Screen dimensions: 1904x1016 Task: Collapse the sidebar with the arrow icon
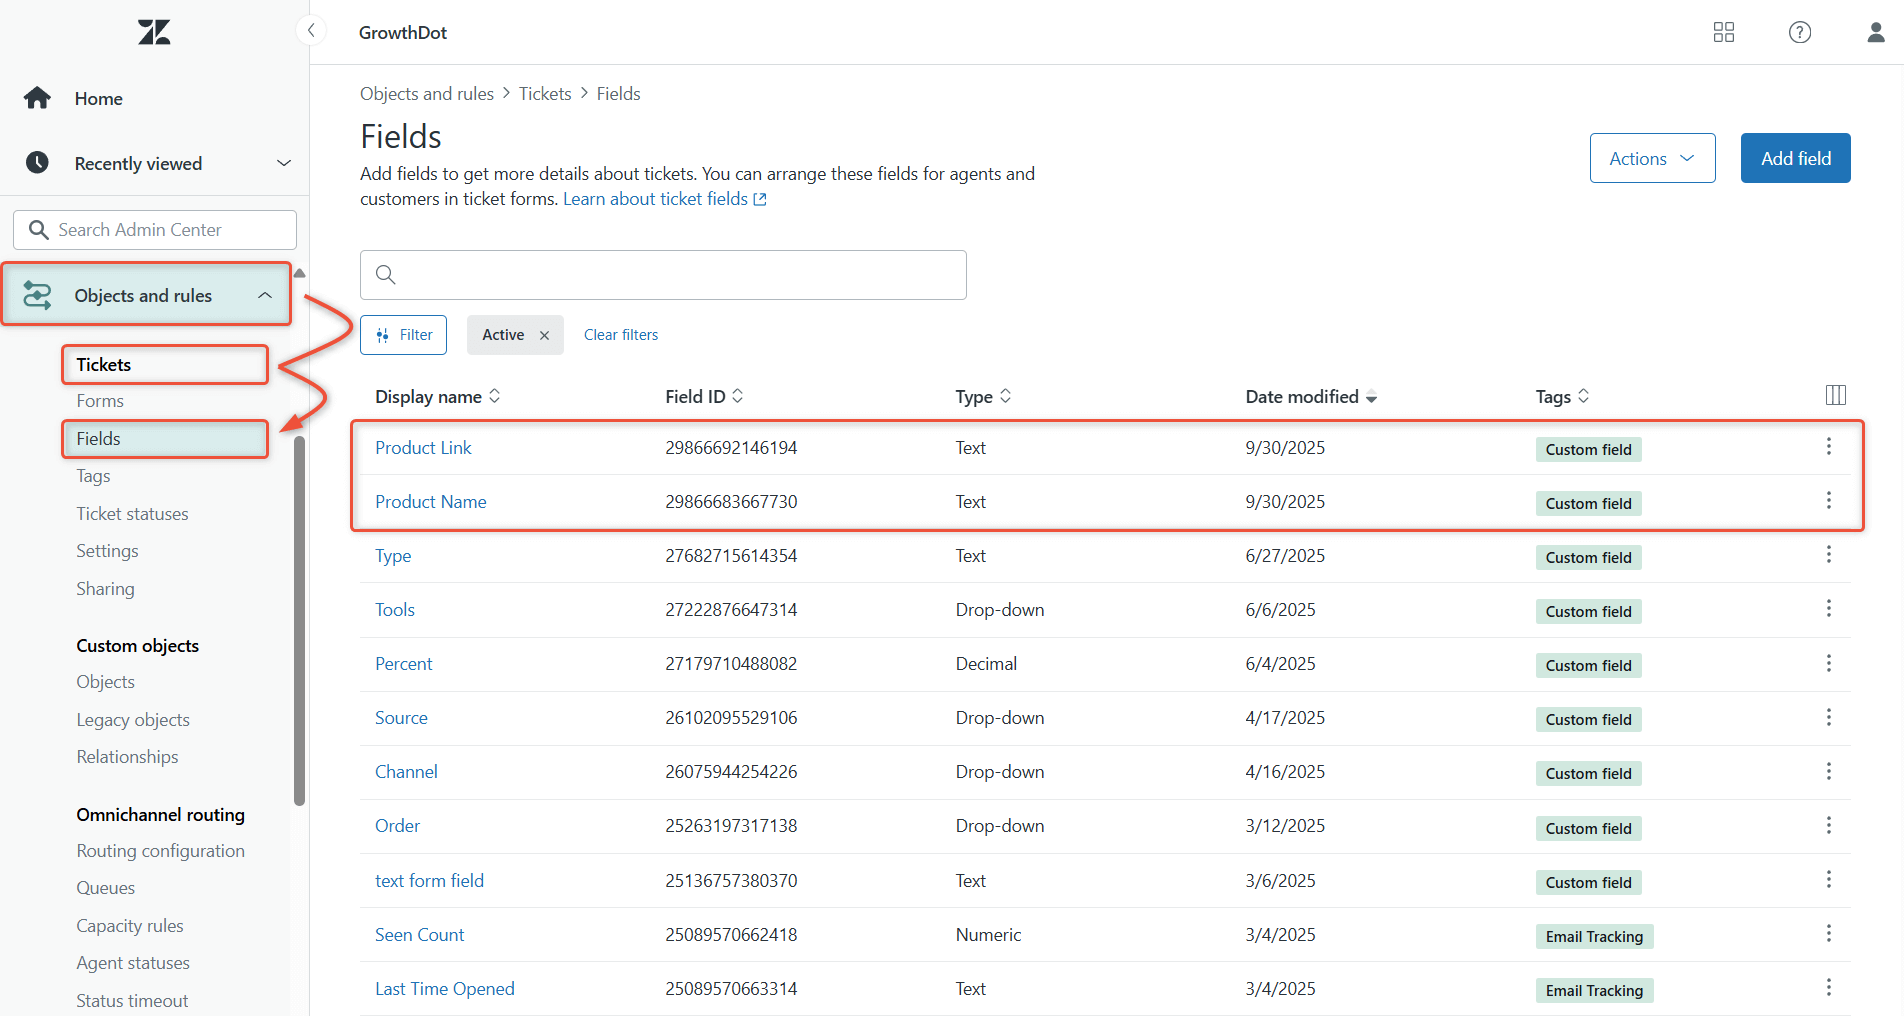pyautogui.click(x=311, y=31)
